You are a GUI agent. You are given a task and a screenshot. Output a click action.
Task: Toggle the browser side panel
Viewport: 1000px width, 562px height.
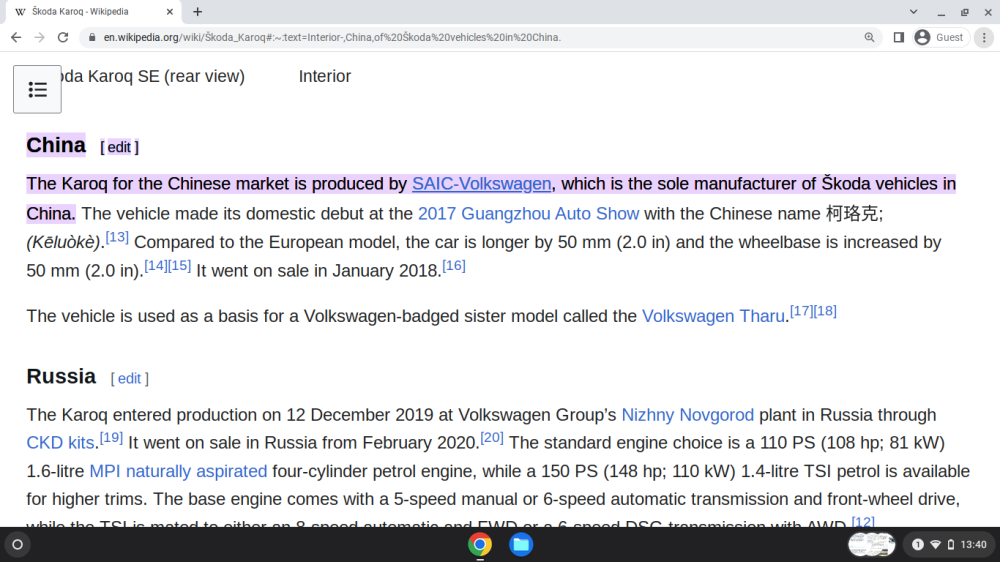pos(899,38)
